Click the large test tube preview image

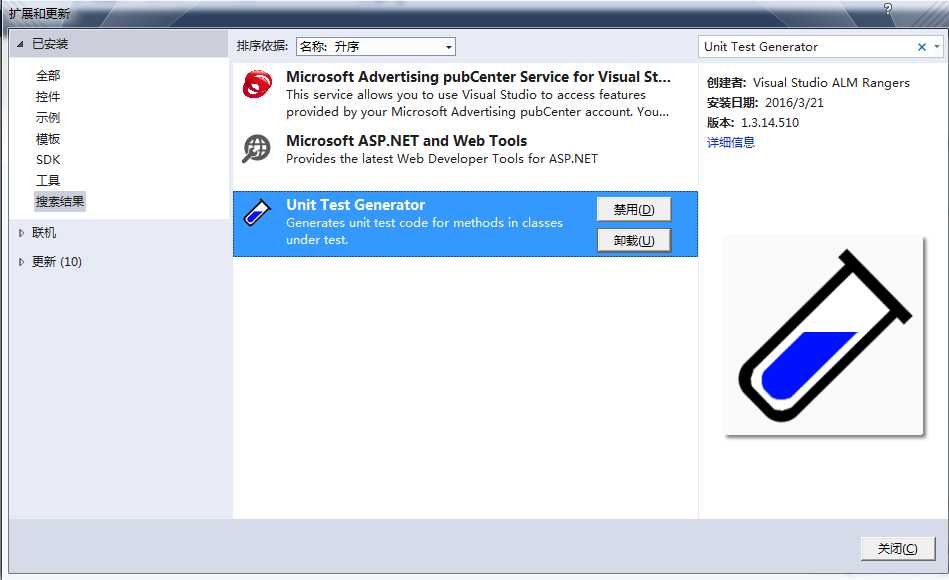click(824, 336)
